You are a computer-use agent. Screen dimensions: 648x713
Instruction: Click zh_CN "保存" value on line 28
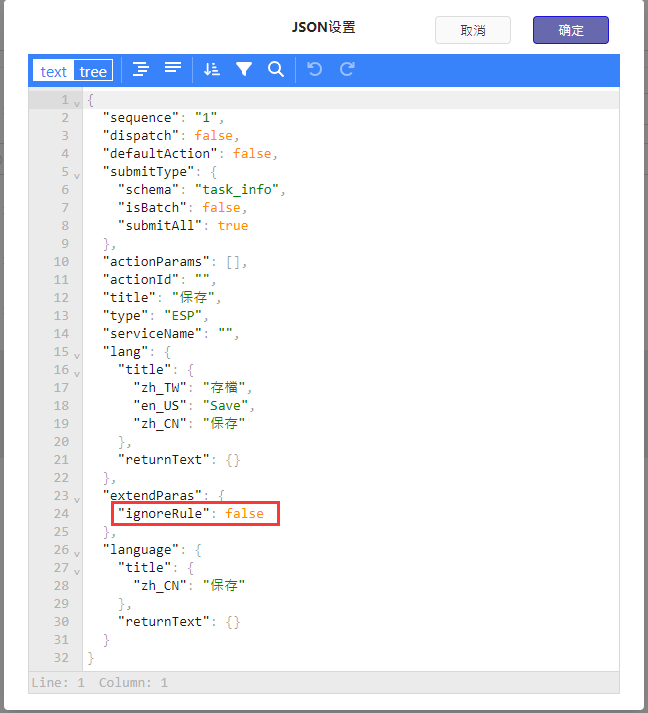click(224, 586)
